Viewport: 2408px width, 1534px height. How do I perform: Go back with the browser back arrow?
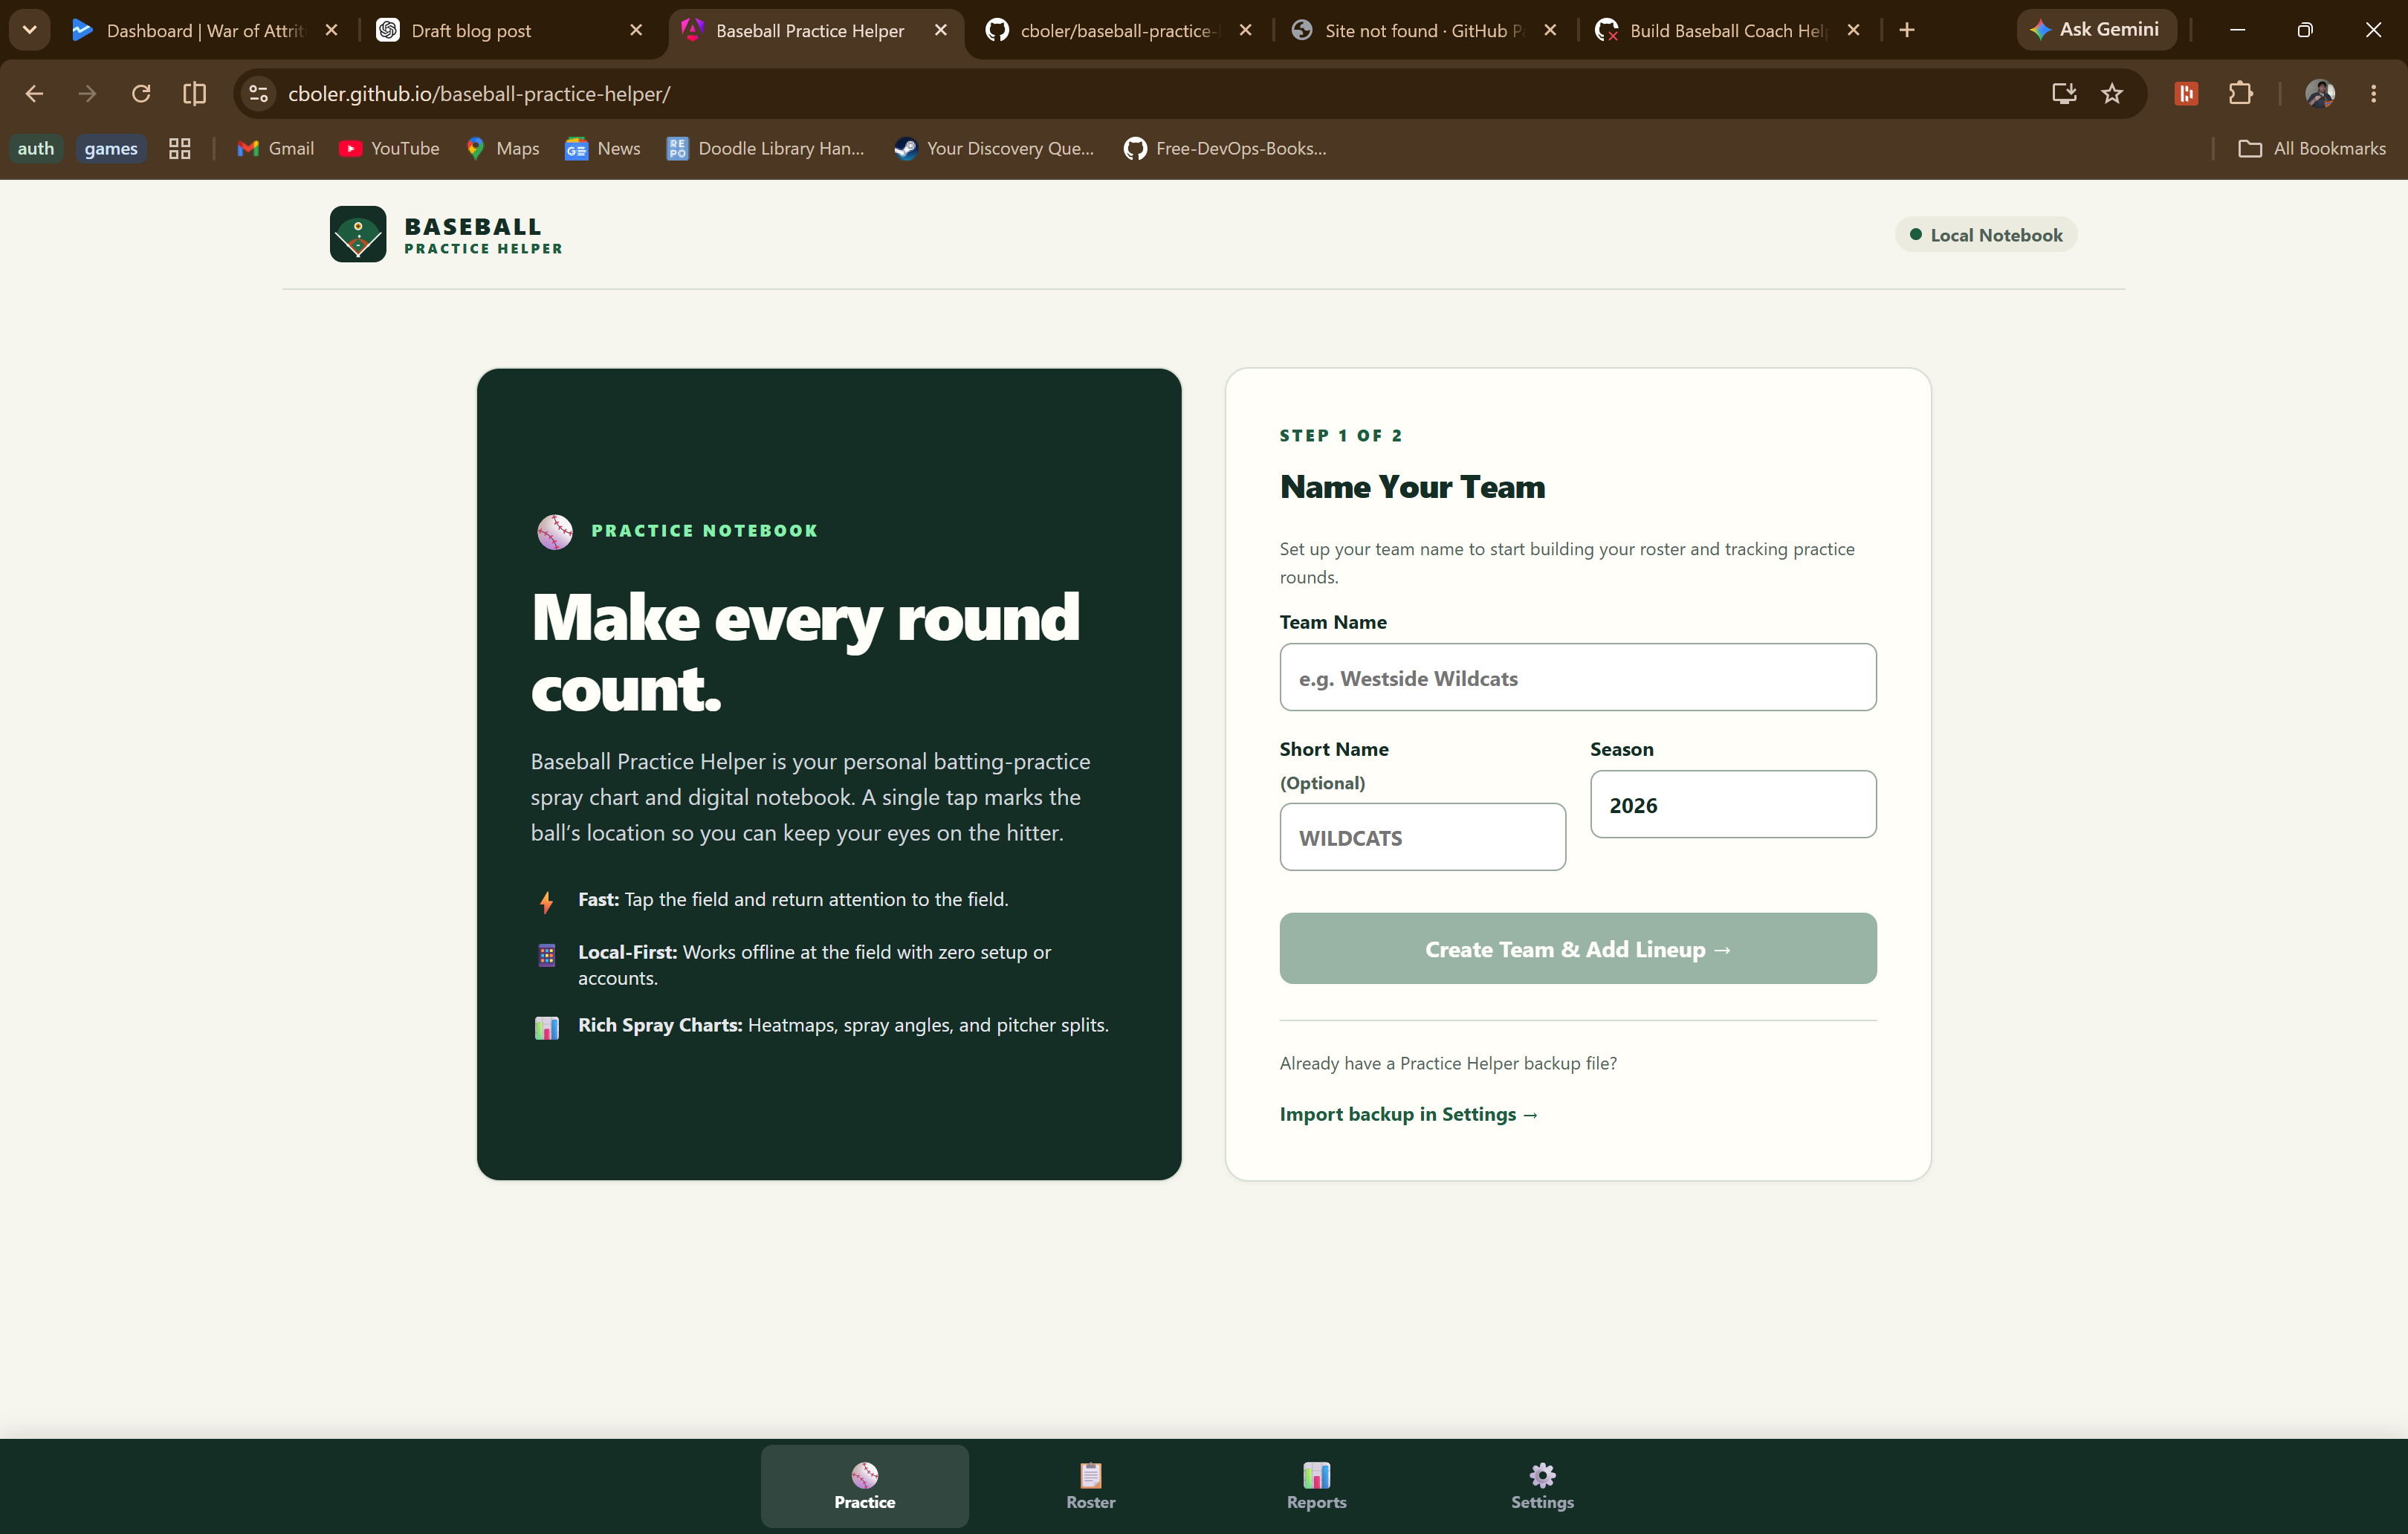(34, 94)
